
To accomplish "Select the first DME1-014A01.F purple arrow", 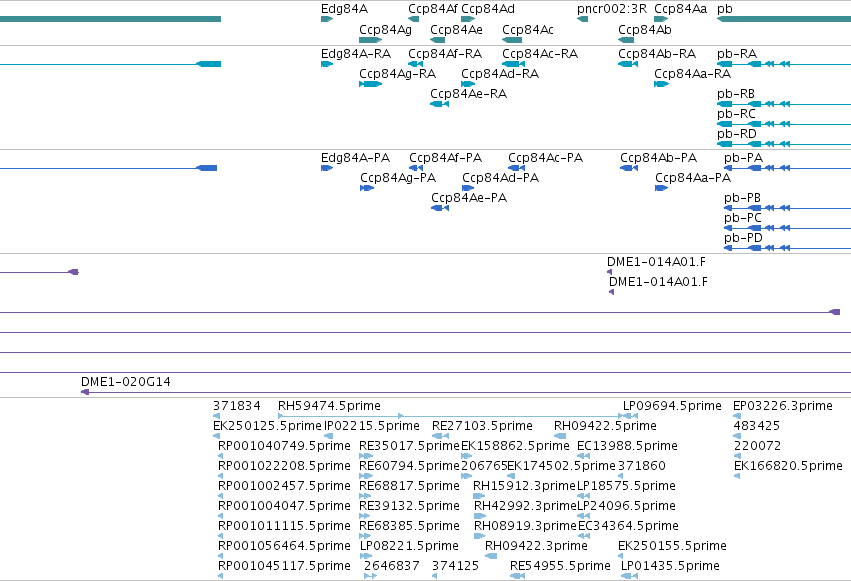I will pos(609,272).
